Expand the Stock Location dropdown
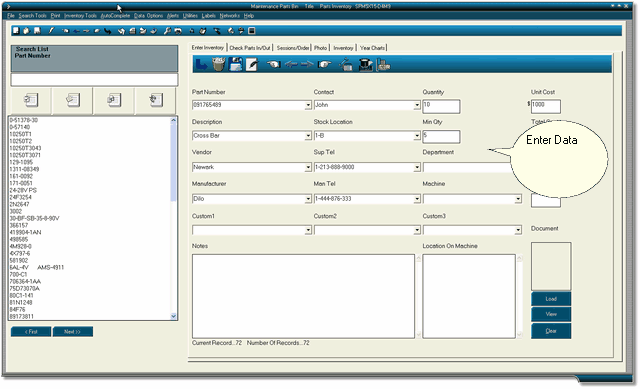 pos(417,136)
